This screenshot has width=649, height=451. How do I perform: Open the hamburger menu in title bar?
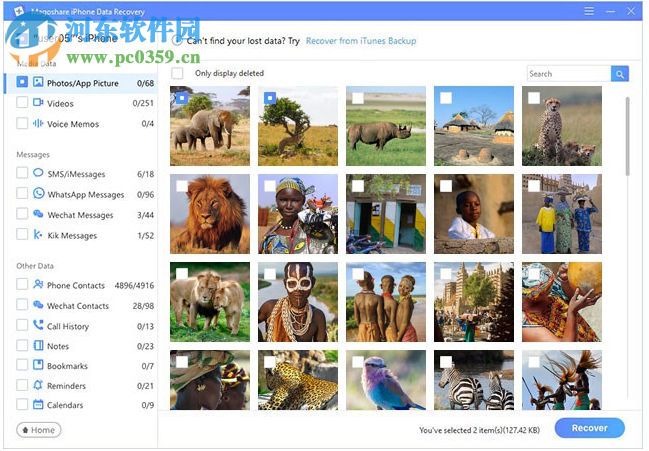click(589, 11)
